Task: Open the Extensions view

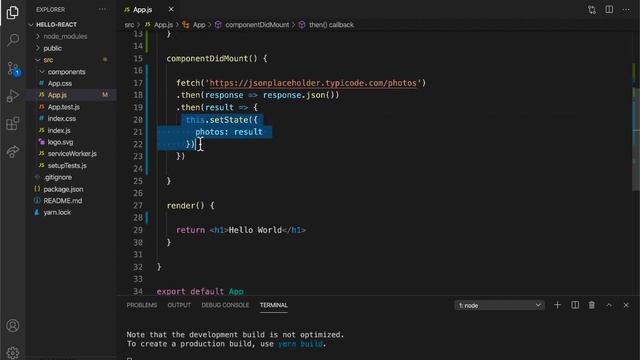Action: pos(13,123)
